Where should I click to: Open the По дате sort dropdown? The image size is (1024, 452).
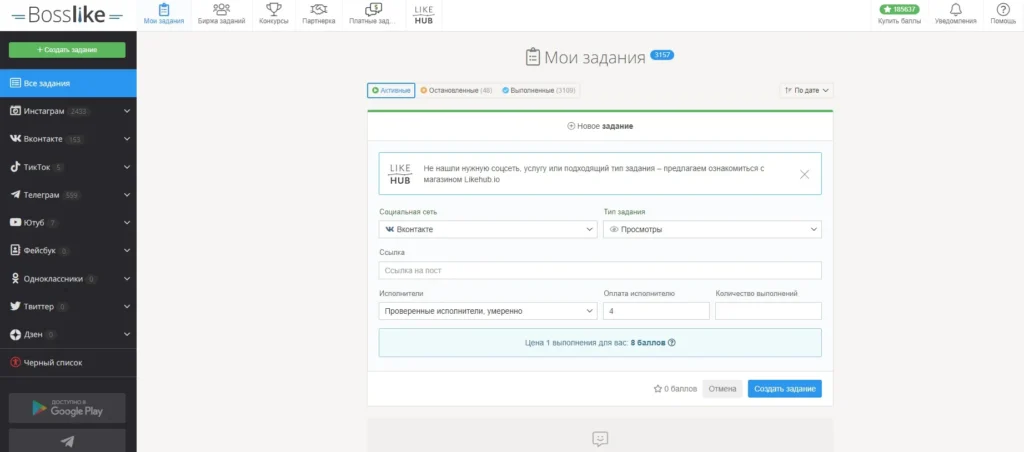click(x=807, y=90)
